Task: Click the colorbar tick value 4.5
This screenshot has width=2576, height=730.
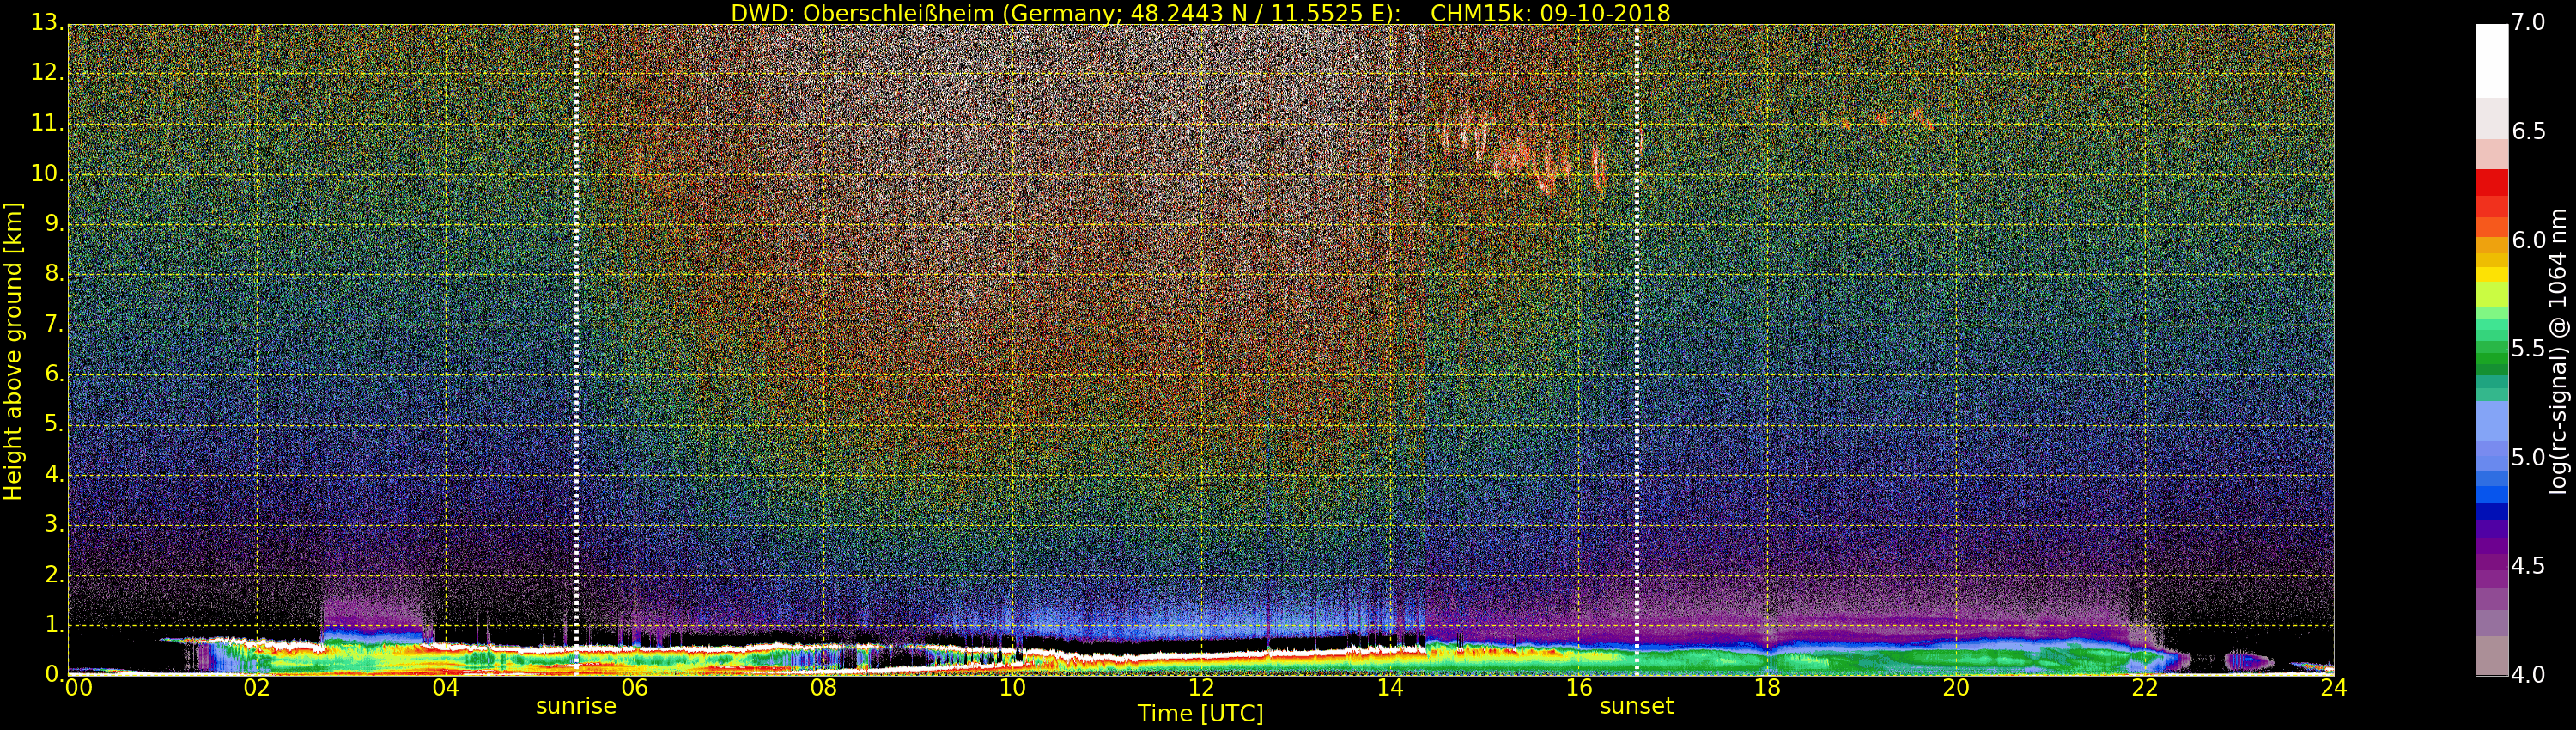Action: [x=2528, y=566]
